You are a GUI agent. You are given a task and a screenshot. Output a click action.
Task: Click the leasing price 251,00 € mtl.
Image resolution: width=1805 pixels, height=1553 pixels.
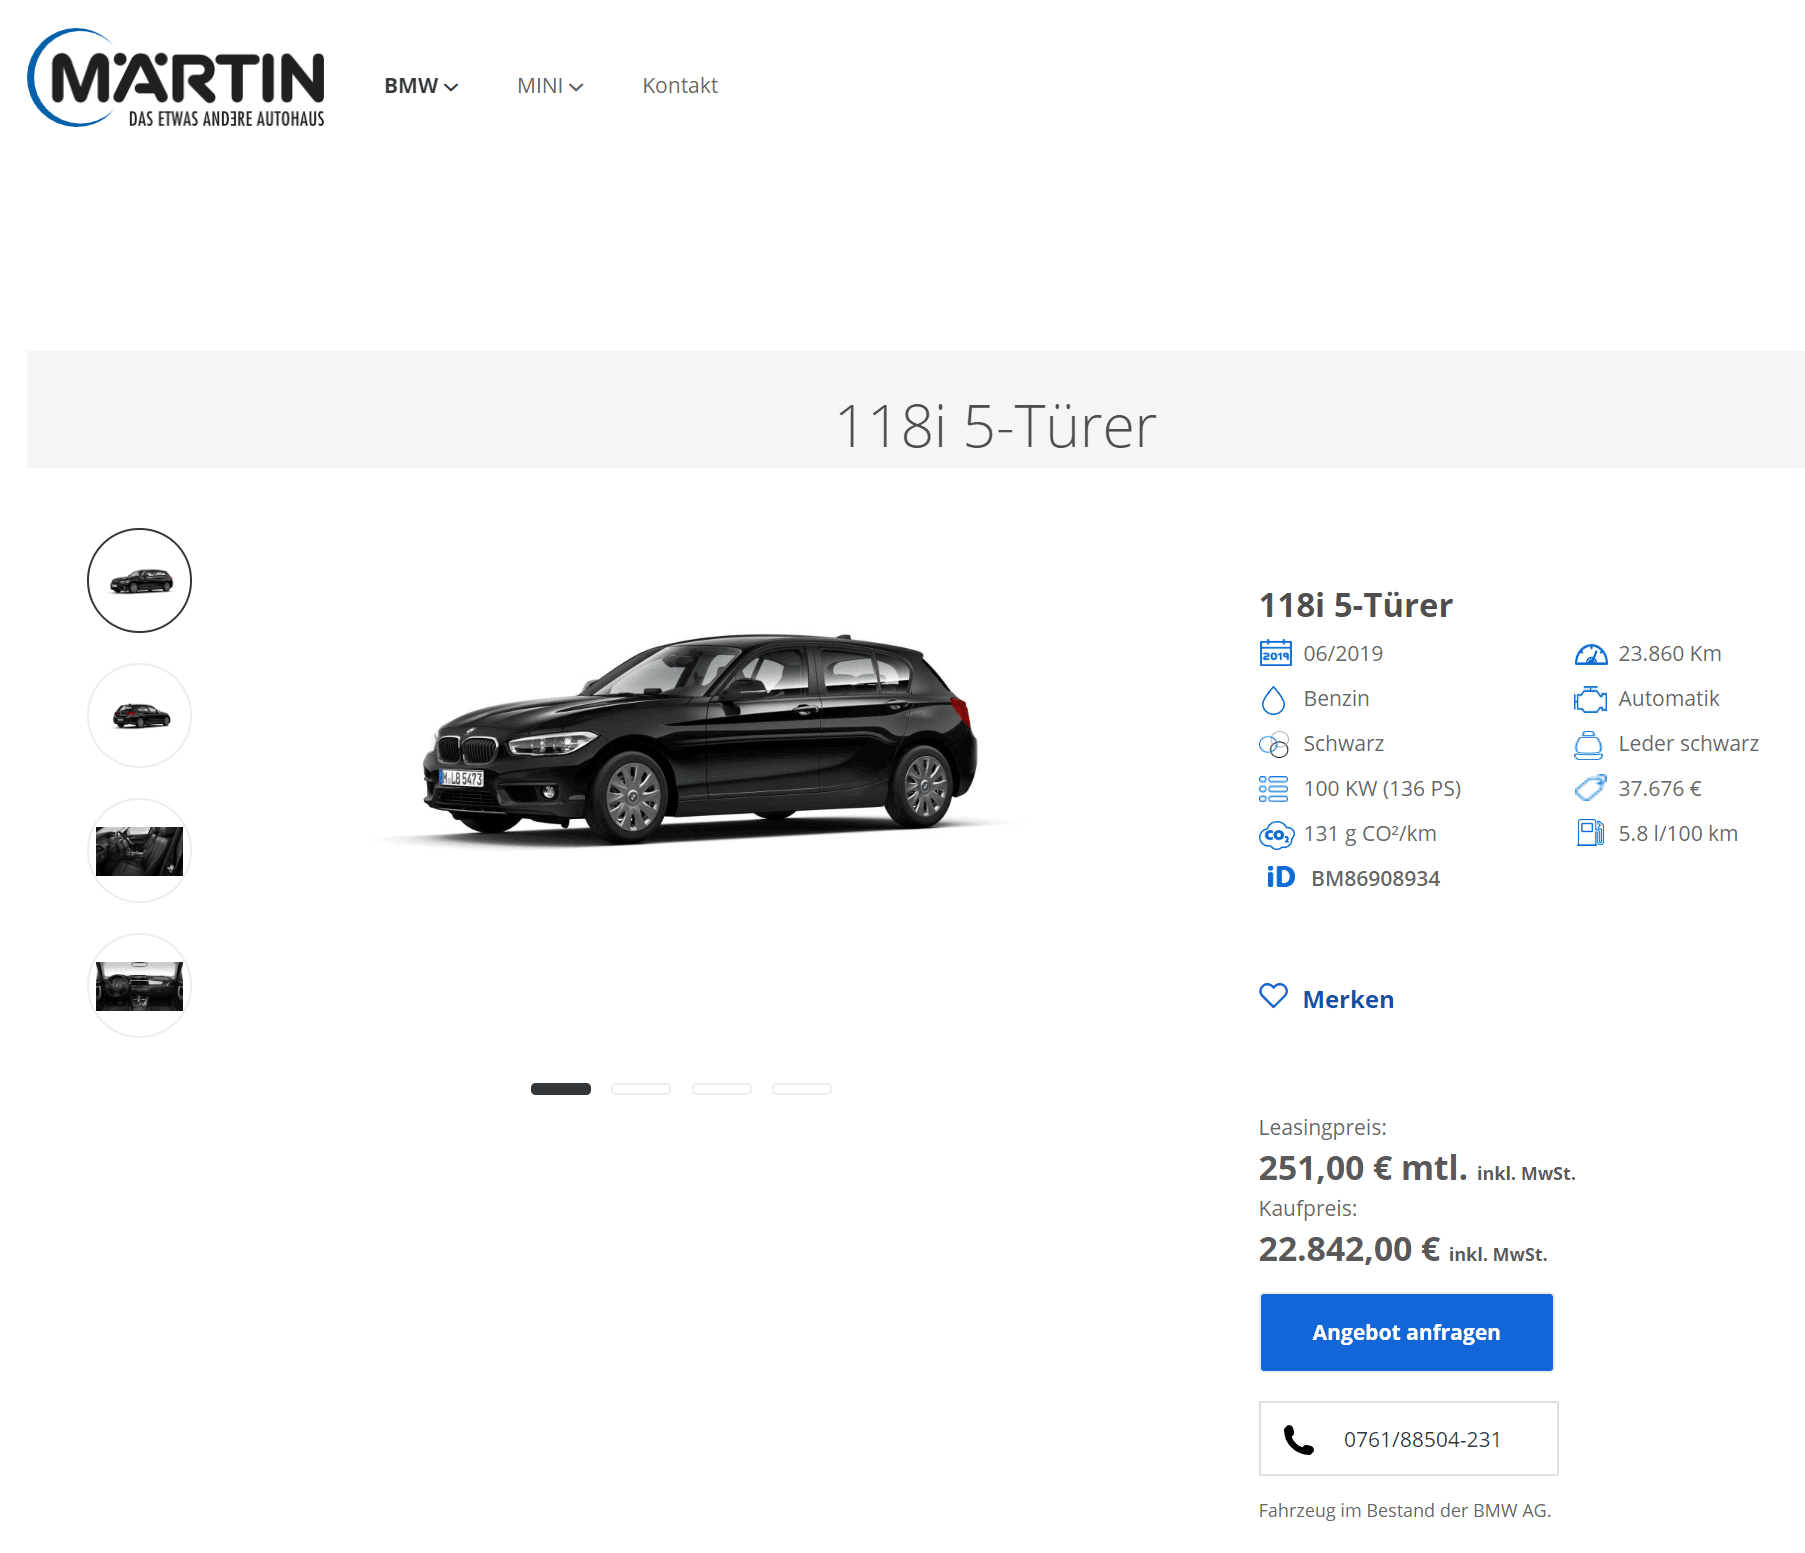coord(1363,1168)
